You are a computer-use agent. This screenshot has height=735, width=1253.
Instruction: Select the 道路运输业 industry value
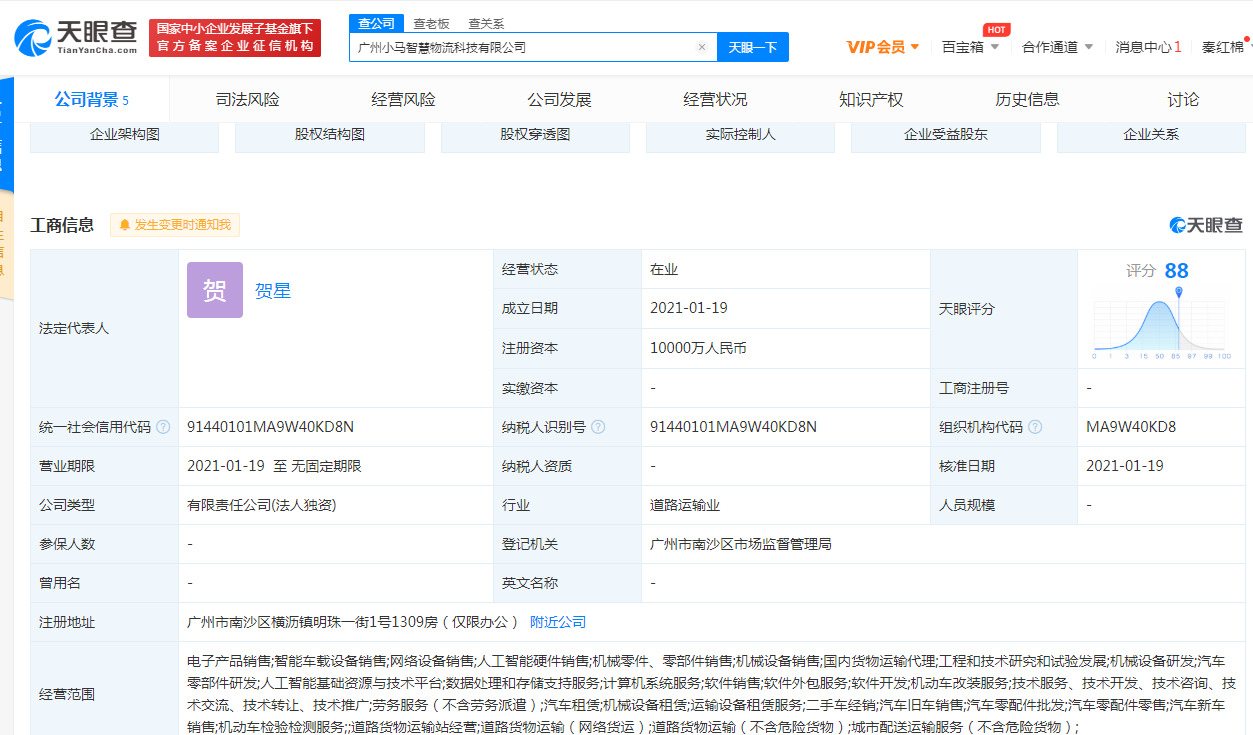(x=686, y=505)
